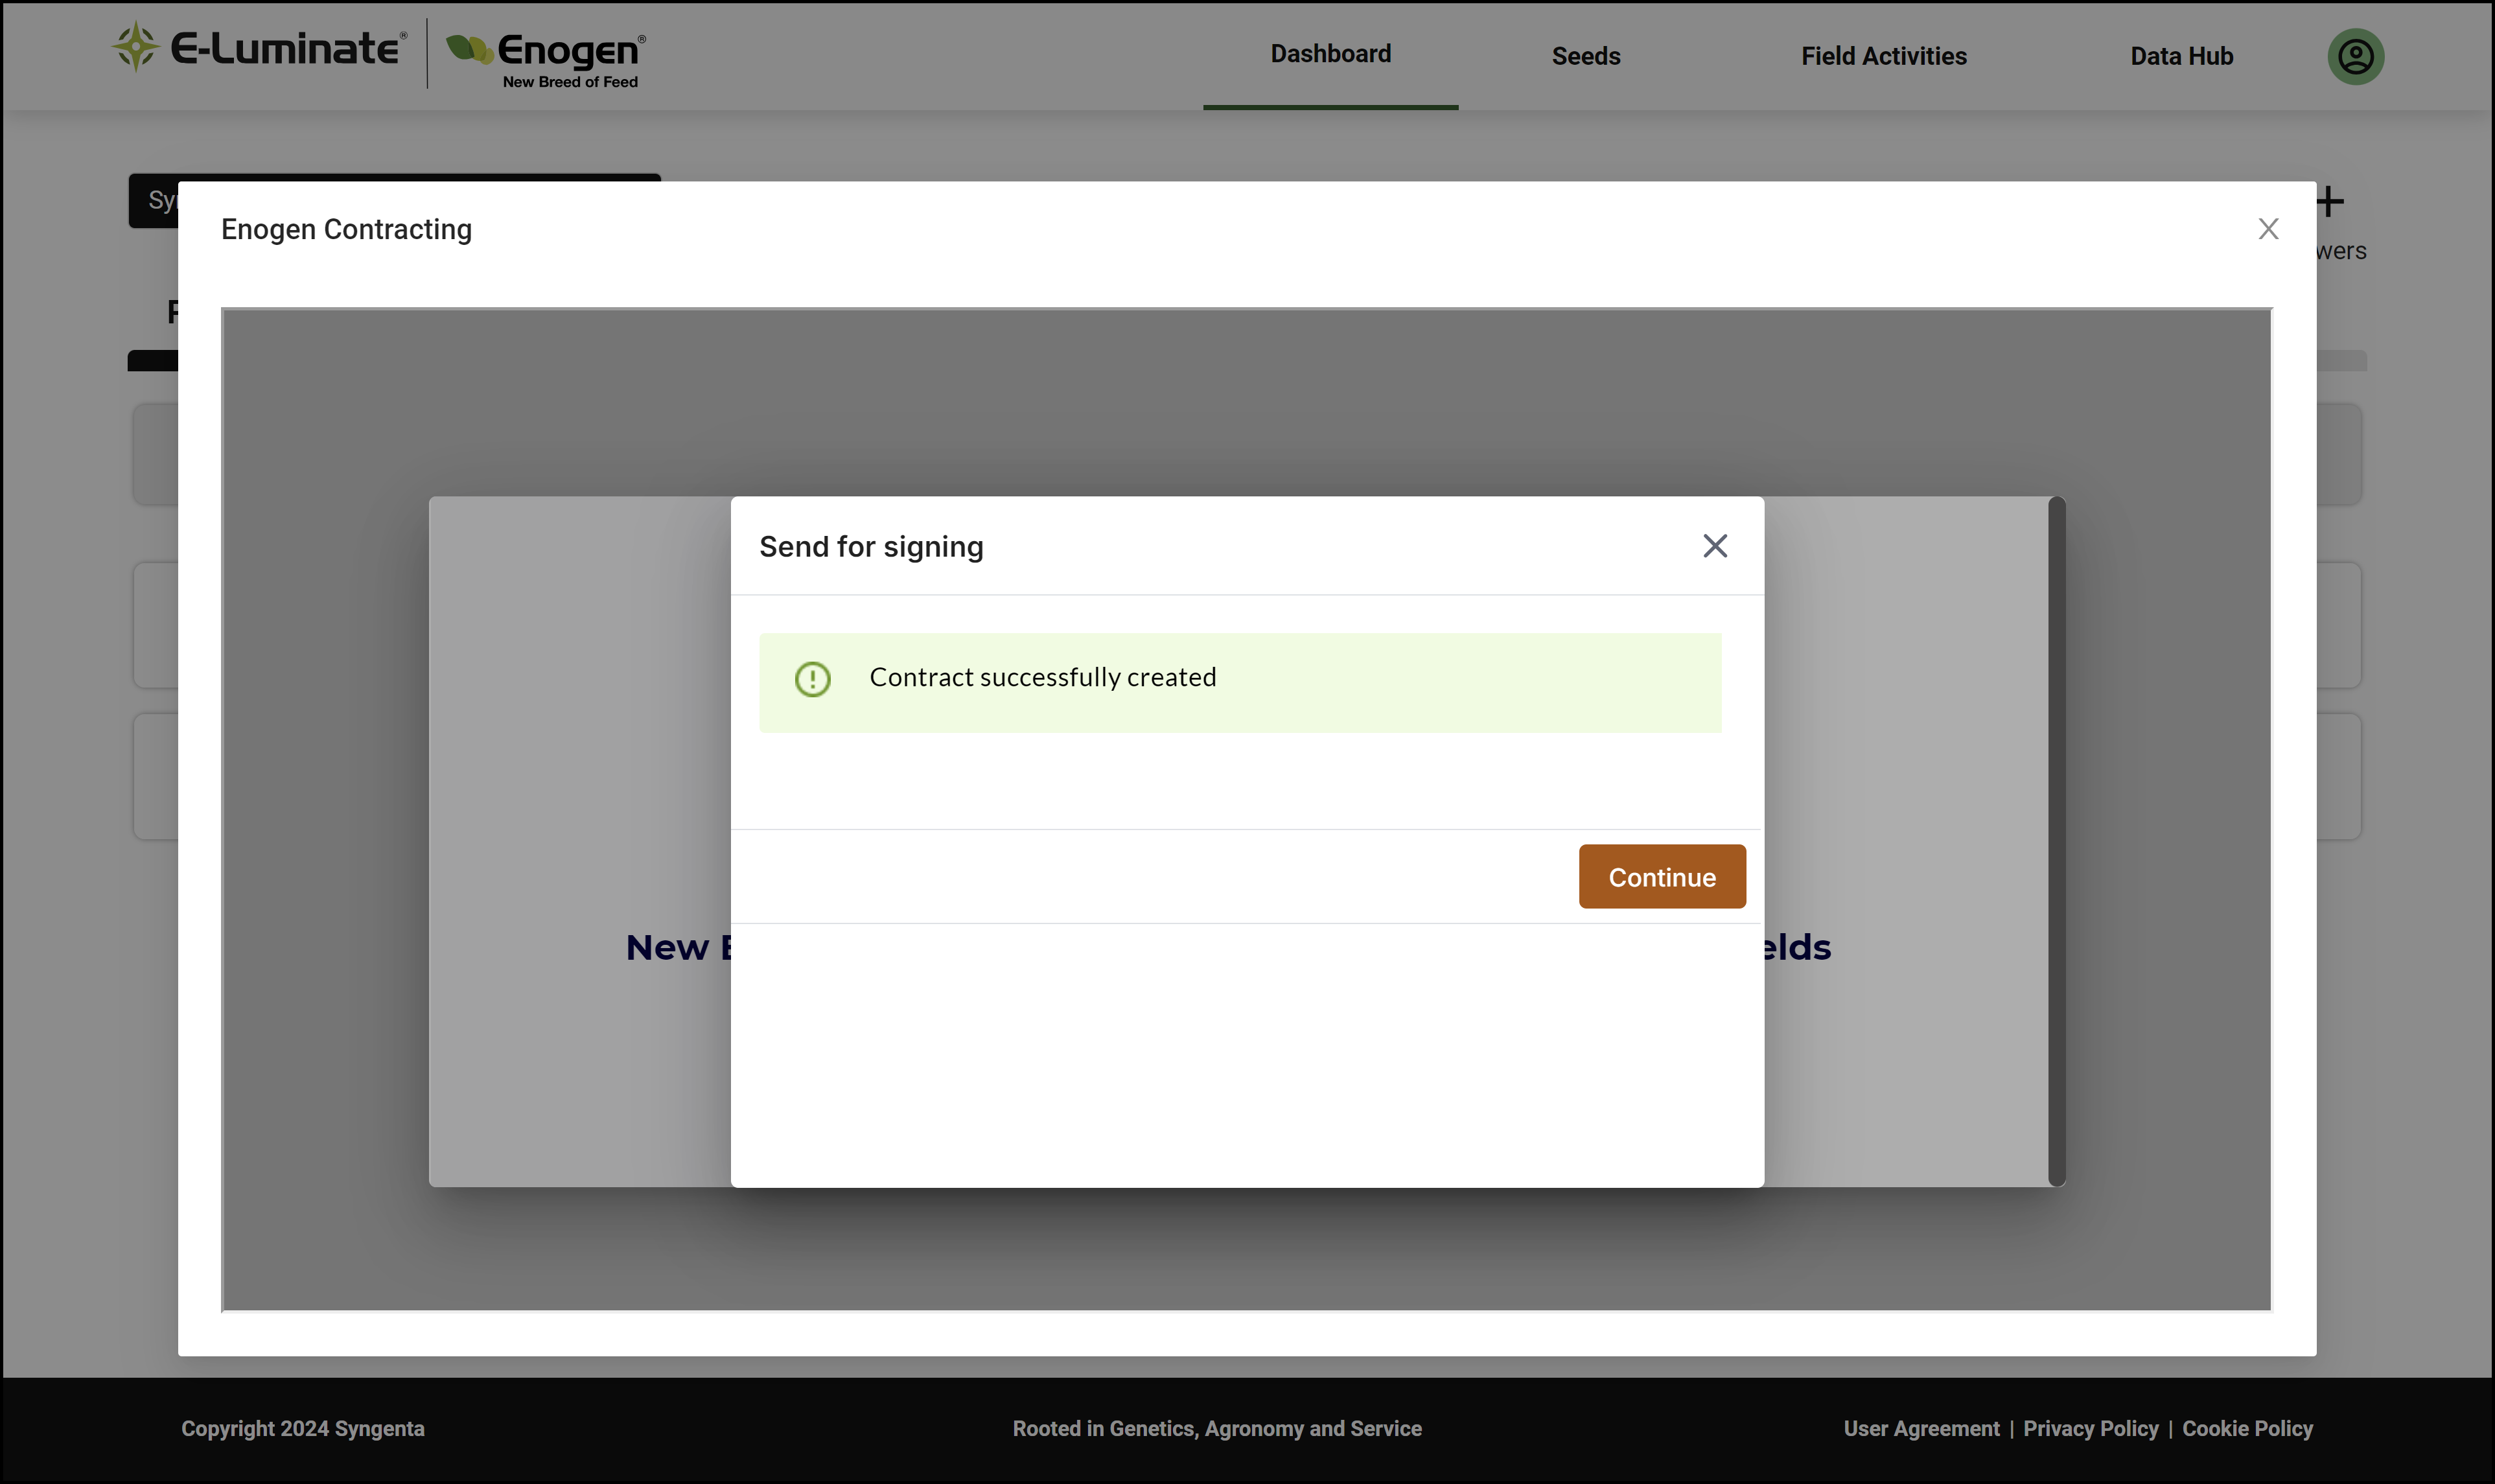Click the Contract successfully created message
Viewport: 2495px width, 1484px height.
click(x=1042, y=677)
